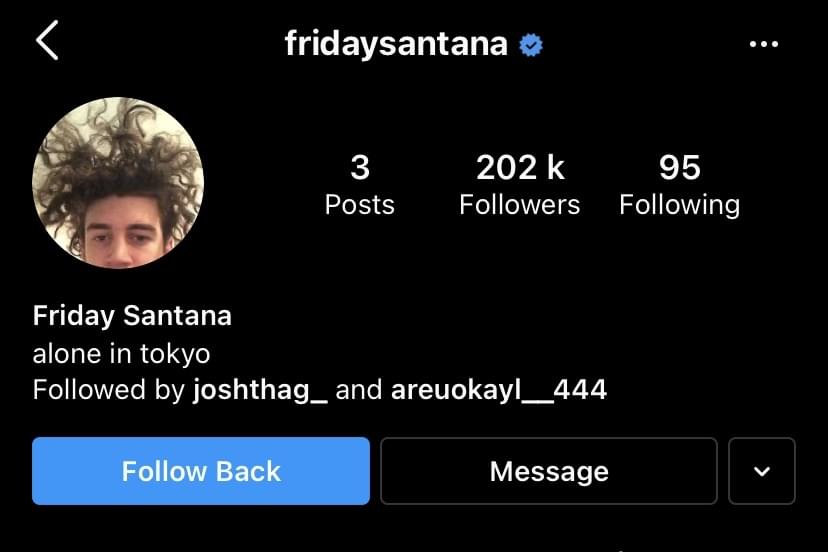This screenshot has width=828, height=552.
Task: Open the 95 Following list
Action: [680, 185]
